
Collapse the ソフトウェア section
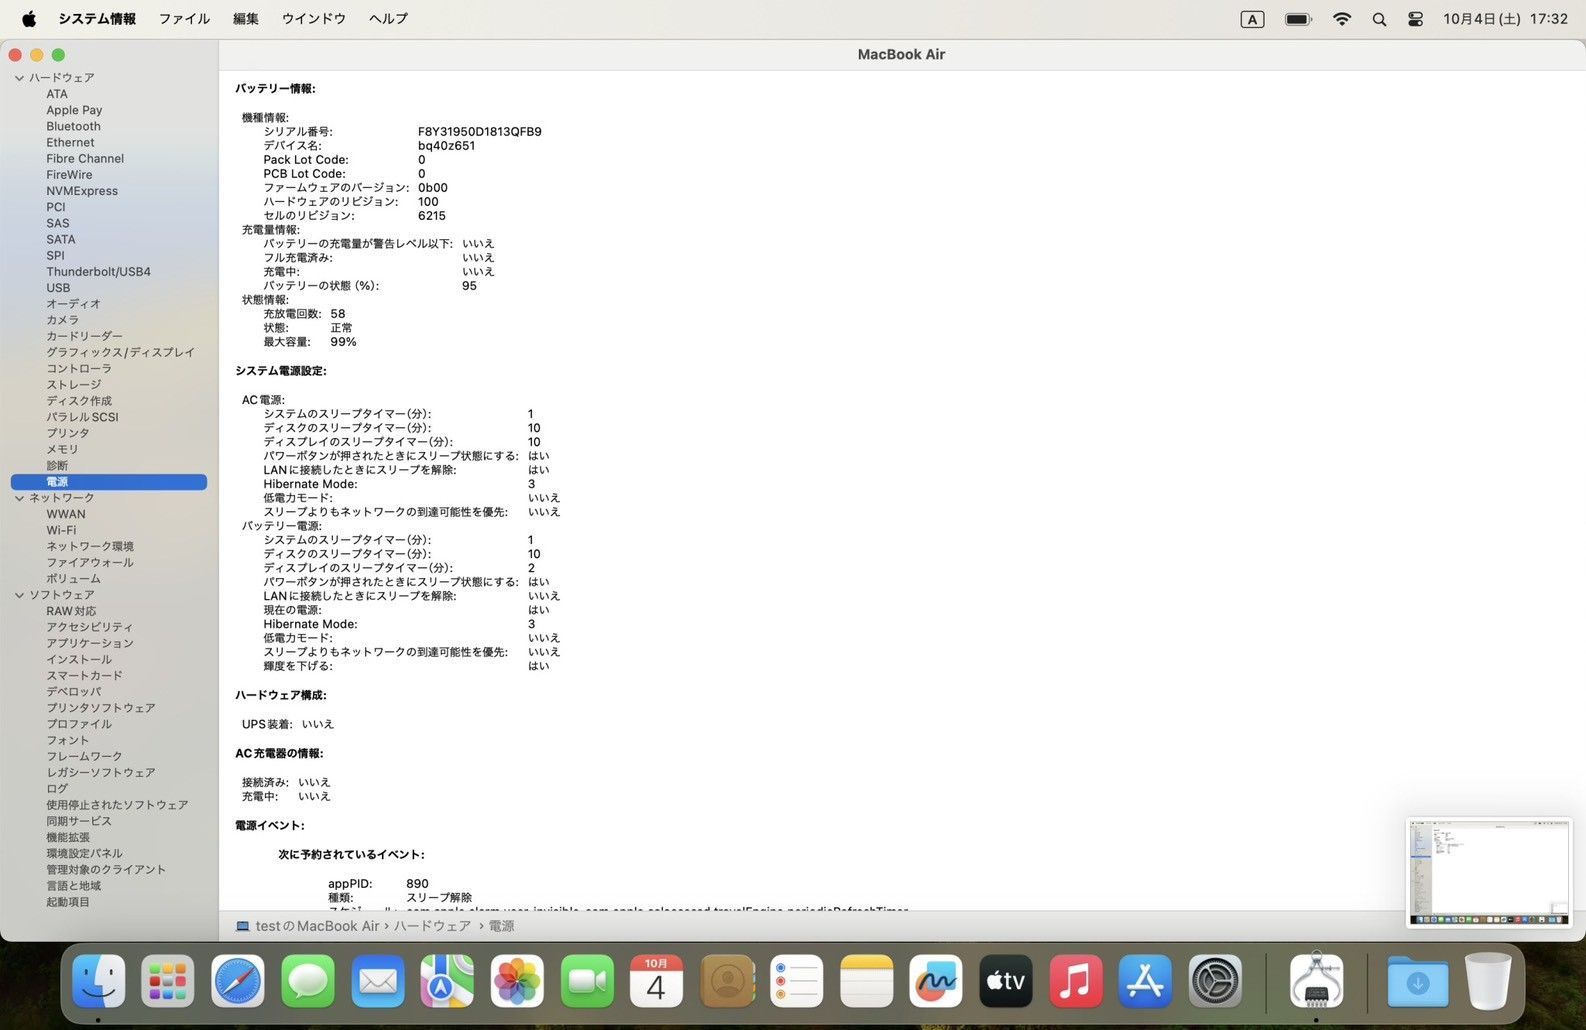coord(19,595)
